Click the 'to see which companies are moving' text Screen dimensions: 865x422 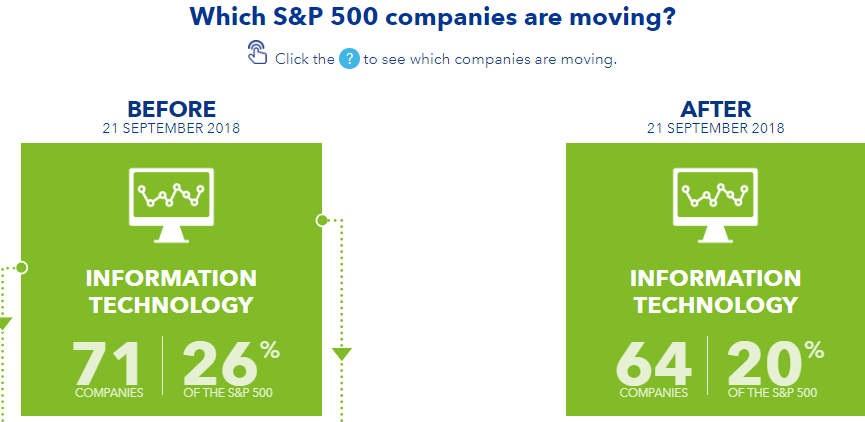pos(490,59)
